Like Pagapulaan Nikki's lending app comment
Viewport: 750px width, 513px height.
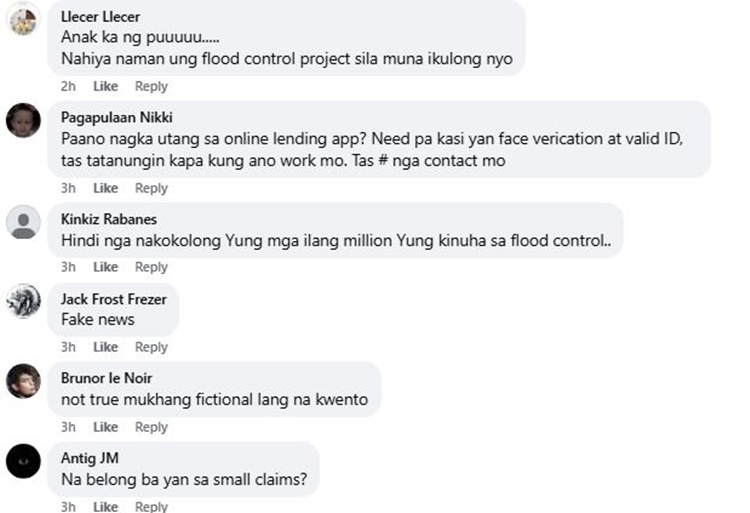pyautogui.click(x=105, y=188)
